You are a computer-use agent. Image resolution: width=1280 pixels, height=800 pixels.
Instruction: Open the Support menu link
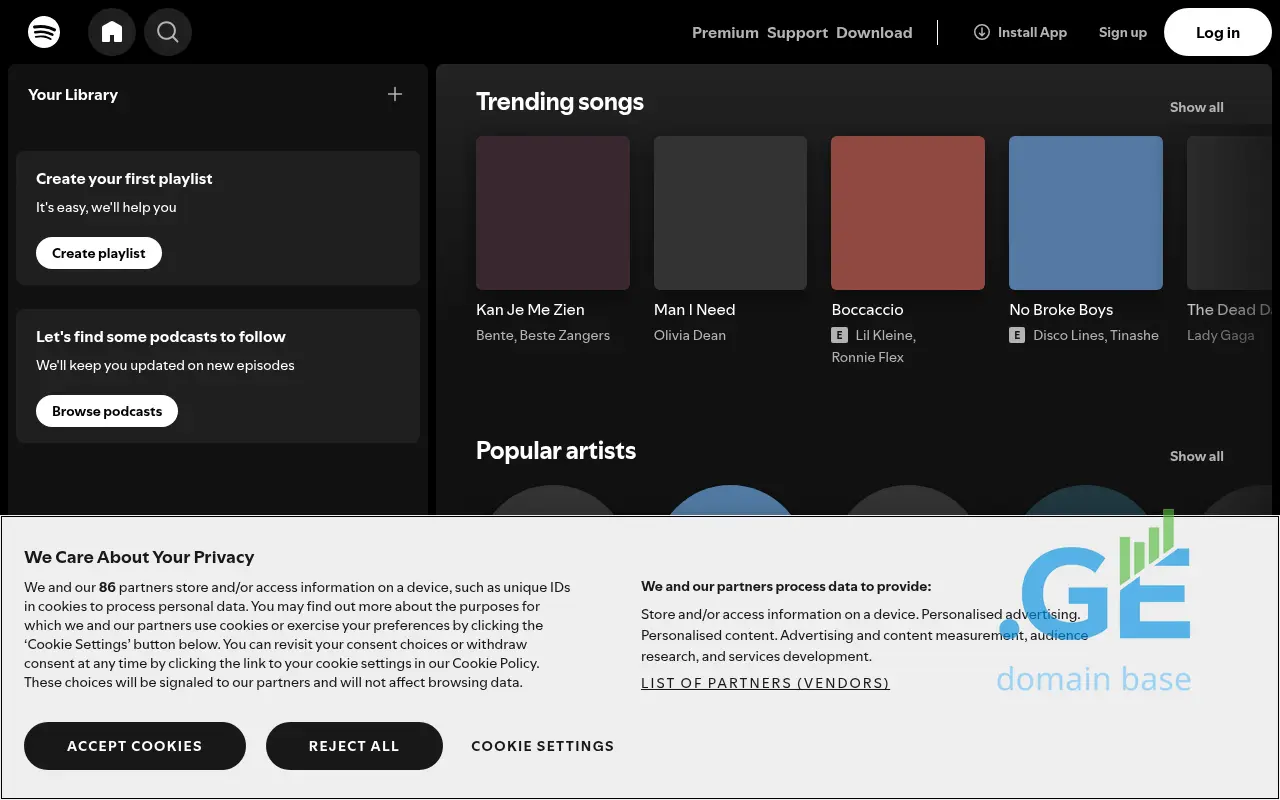[x=797, y=33]
